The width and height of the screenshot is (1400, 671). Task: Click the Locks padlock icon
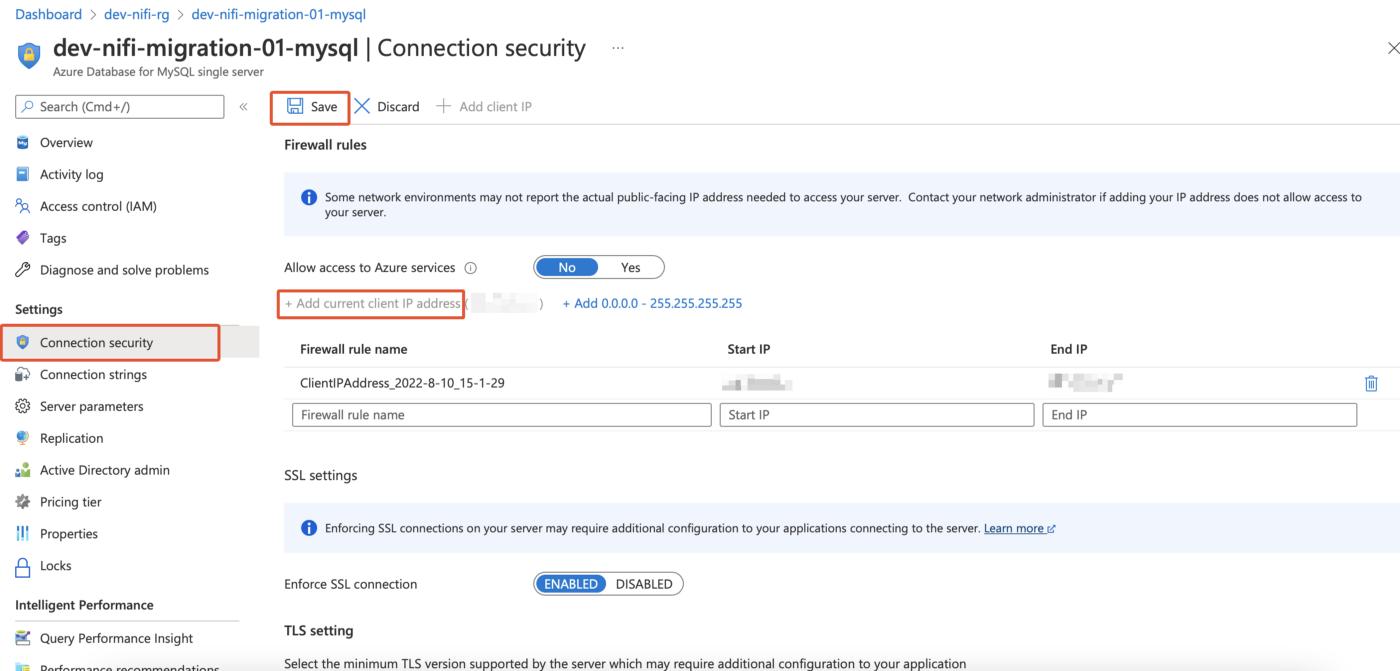point(23,566)
